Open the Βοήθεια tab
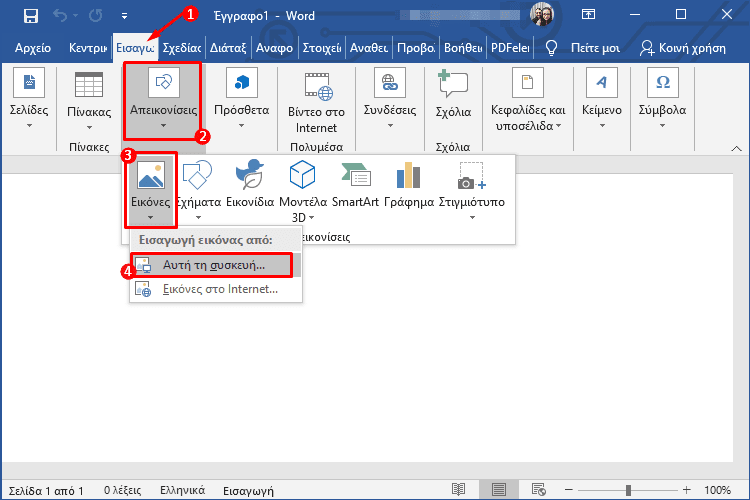Screen dimensions: 750x500 point(463,48)
